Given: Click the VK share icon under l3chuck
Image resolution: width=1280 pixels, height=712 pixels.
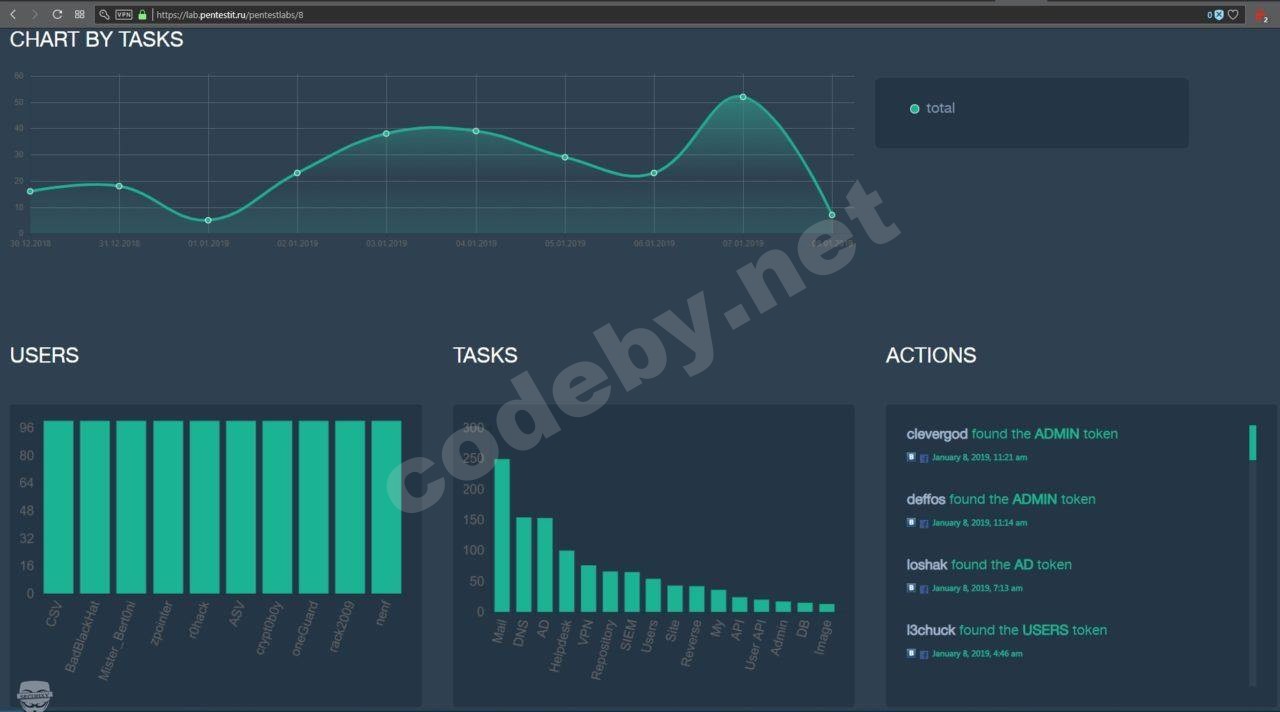Looking at the screenshot, I should tap(911, 652).
